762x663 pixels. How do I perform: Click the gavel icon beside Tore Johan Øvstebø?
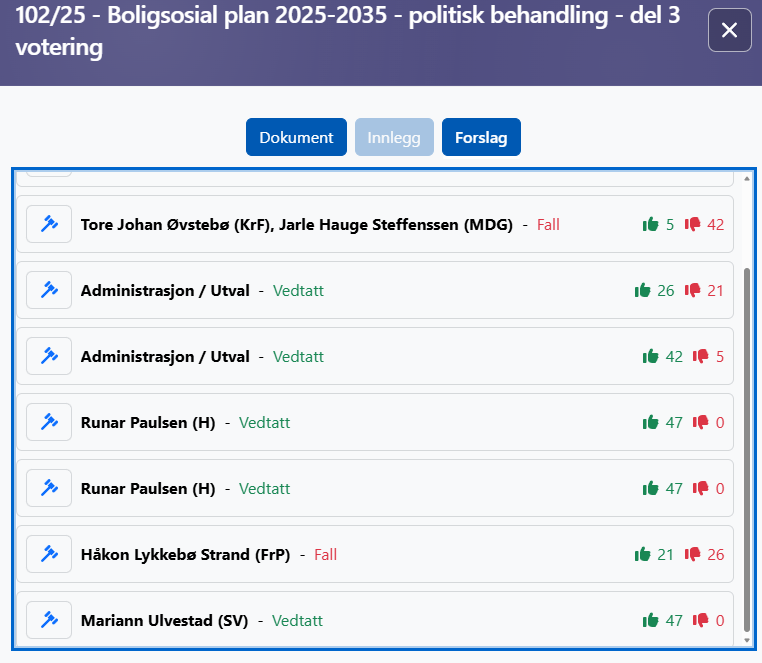49,224
